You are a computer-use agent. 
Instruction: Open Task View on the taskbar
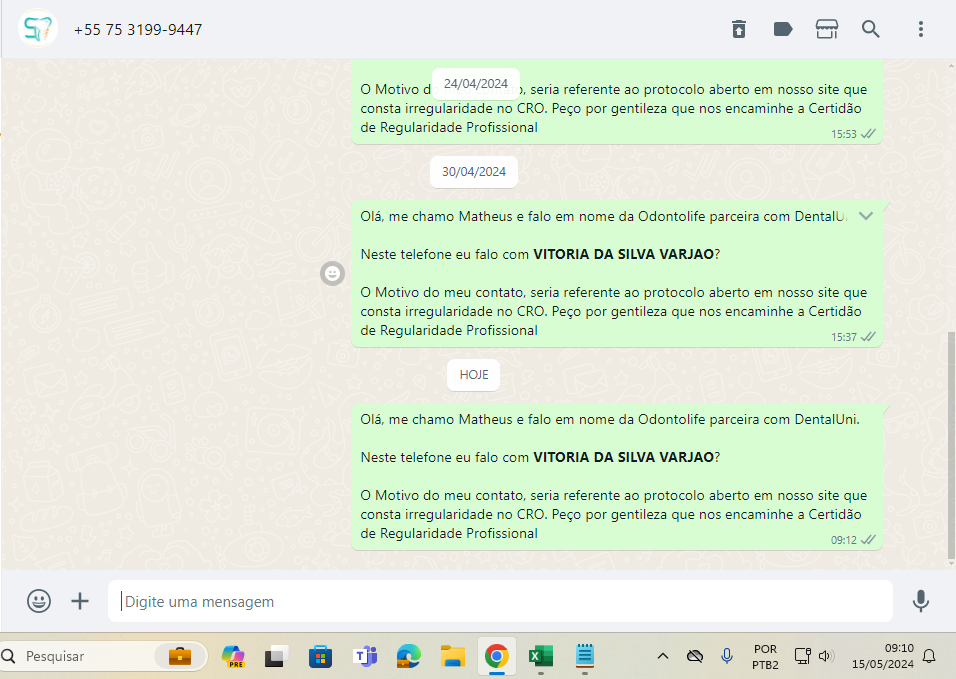click(276, 656)
